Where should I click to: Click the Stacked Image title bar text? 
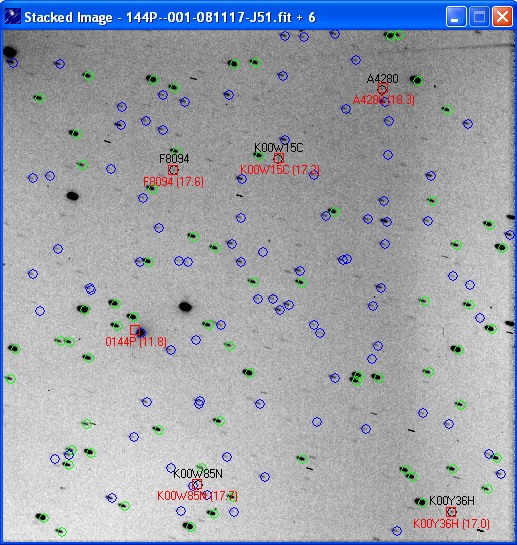coord(170,17)
